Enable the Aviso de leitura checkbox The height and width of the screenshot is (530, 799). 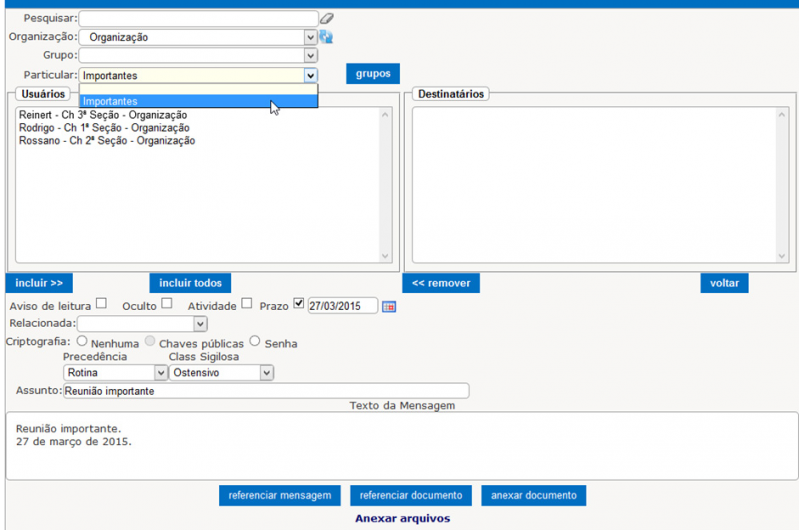pos(101,304)
